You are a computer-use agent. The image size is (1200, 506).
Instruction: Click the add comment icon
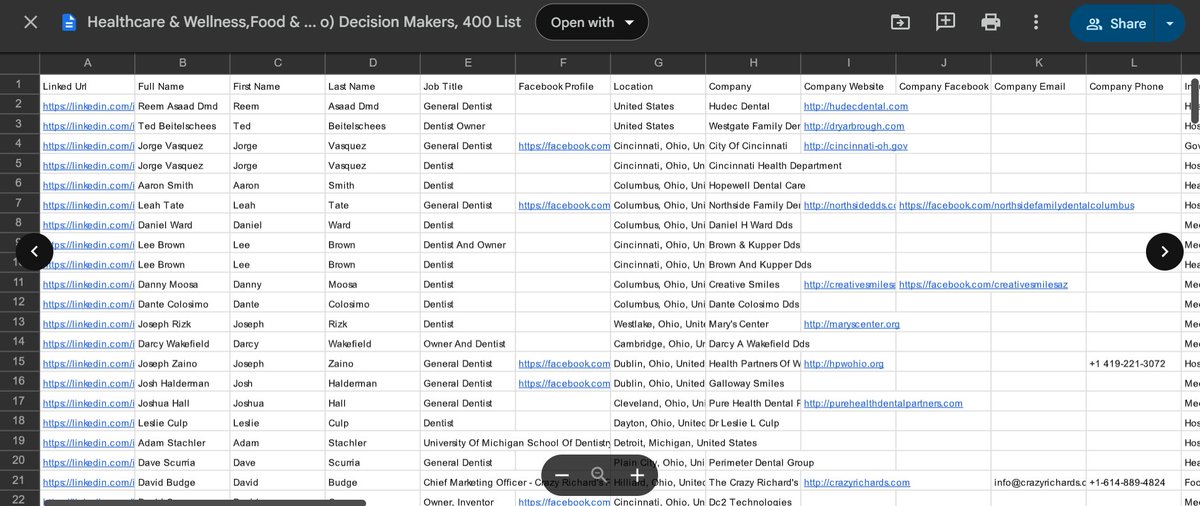click(945, 22)
